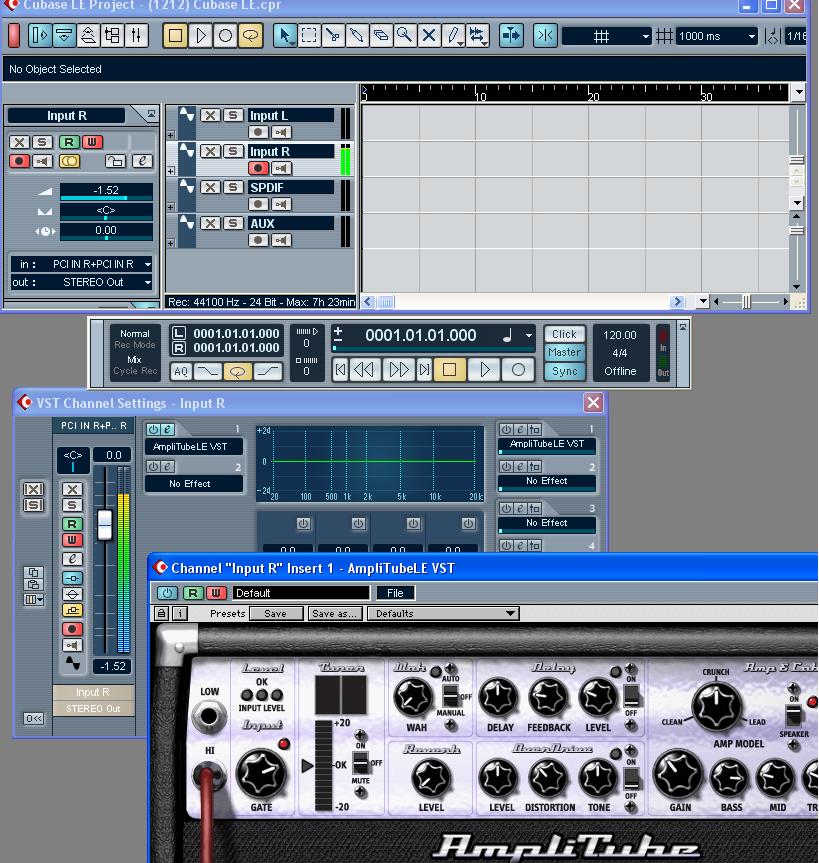Open the Defaults presets dropdown

[443, 613]
